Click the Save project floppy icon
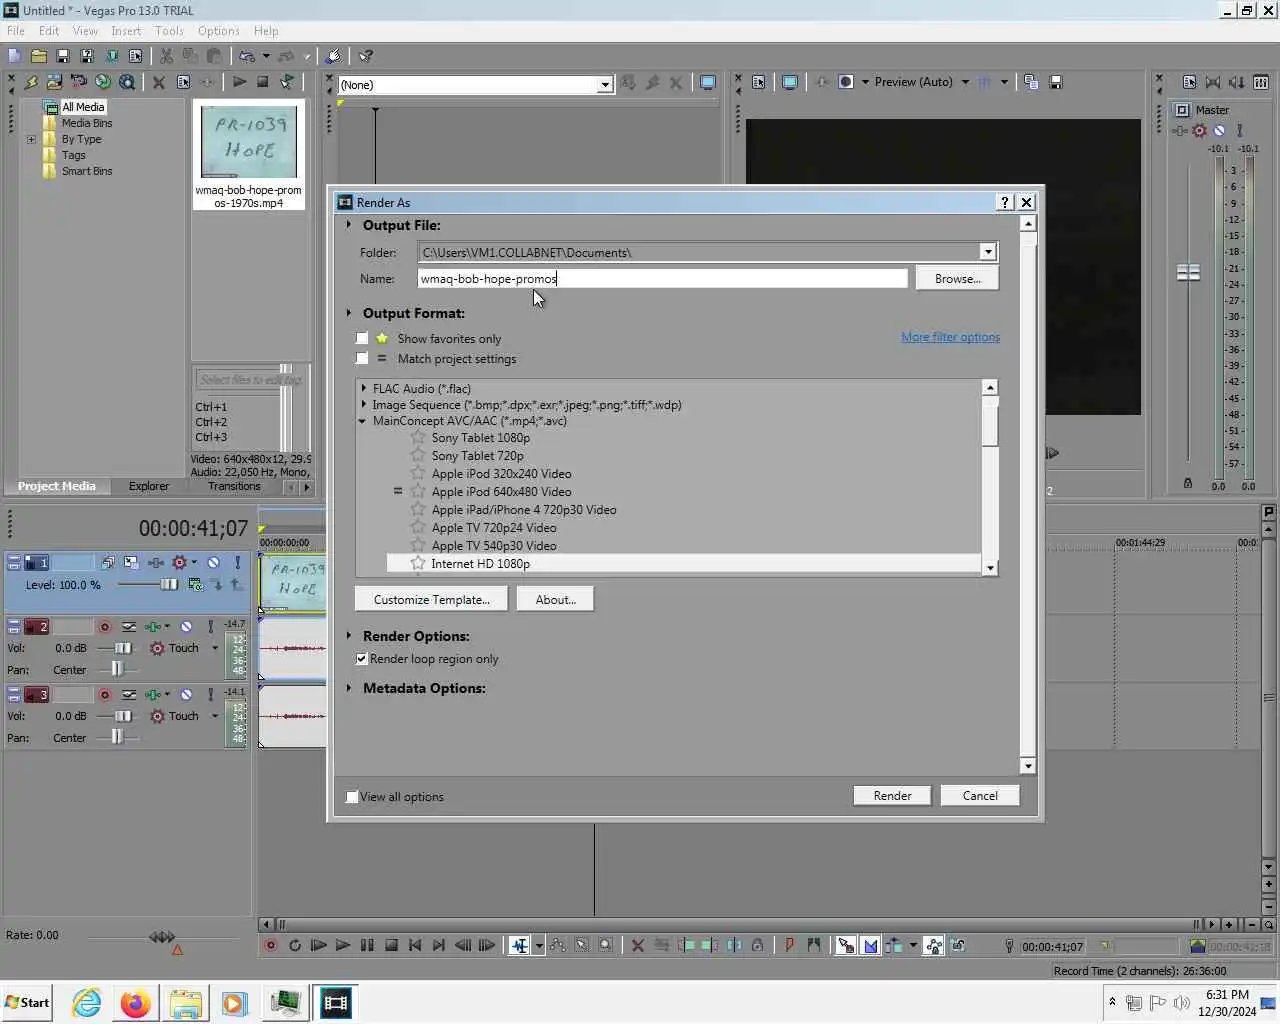The image size is (1280, 1024). tap(62, 56)
